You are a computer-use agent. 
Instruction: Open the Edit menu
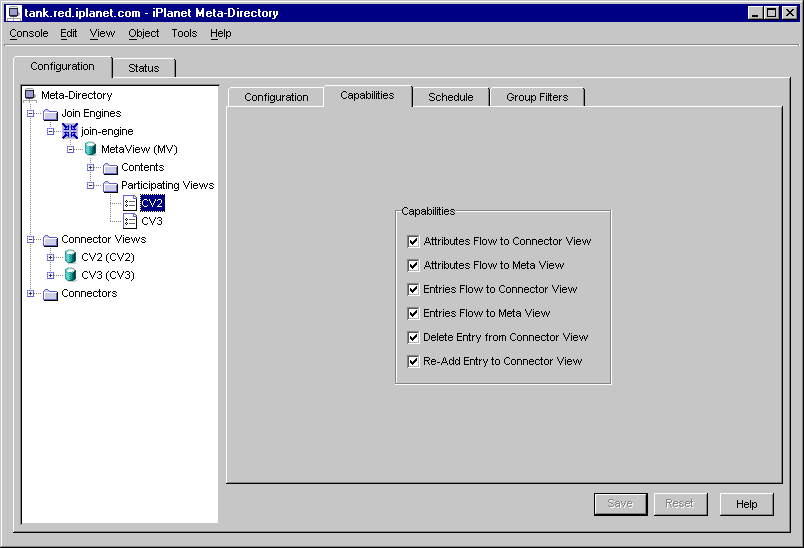coord(68,33)
